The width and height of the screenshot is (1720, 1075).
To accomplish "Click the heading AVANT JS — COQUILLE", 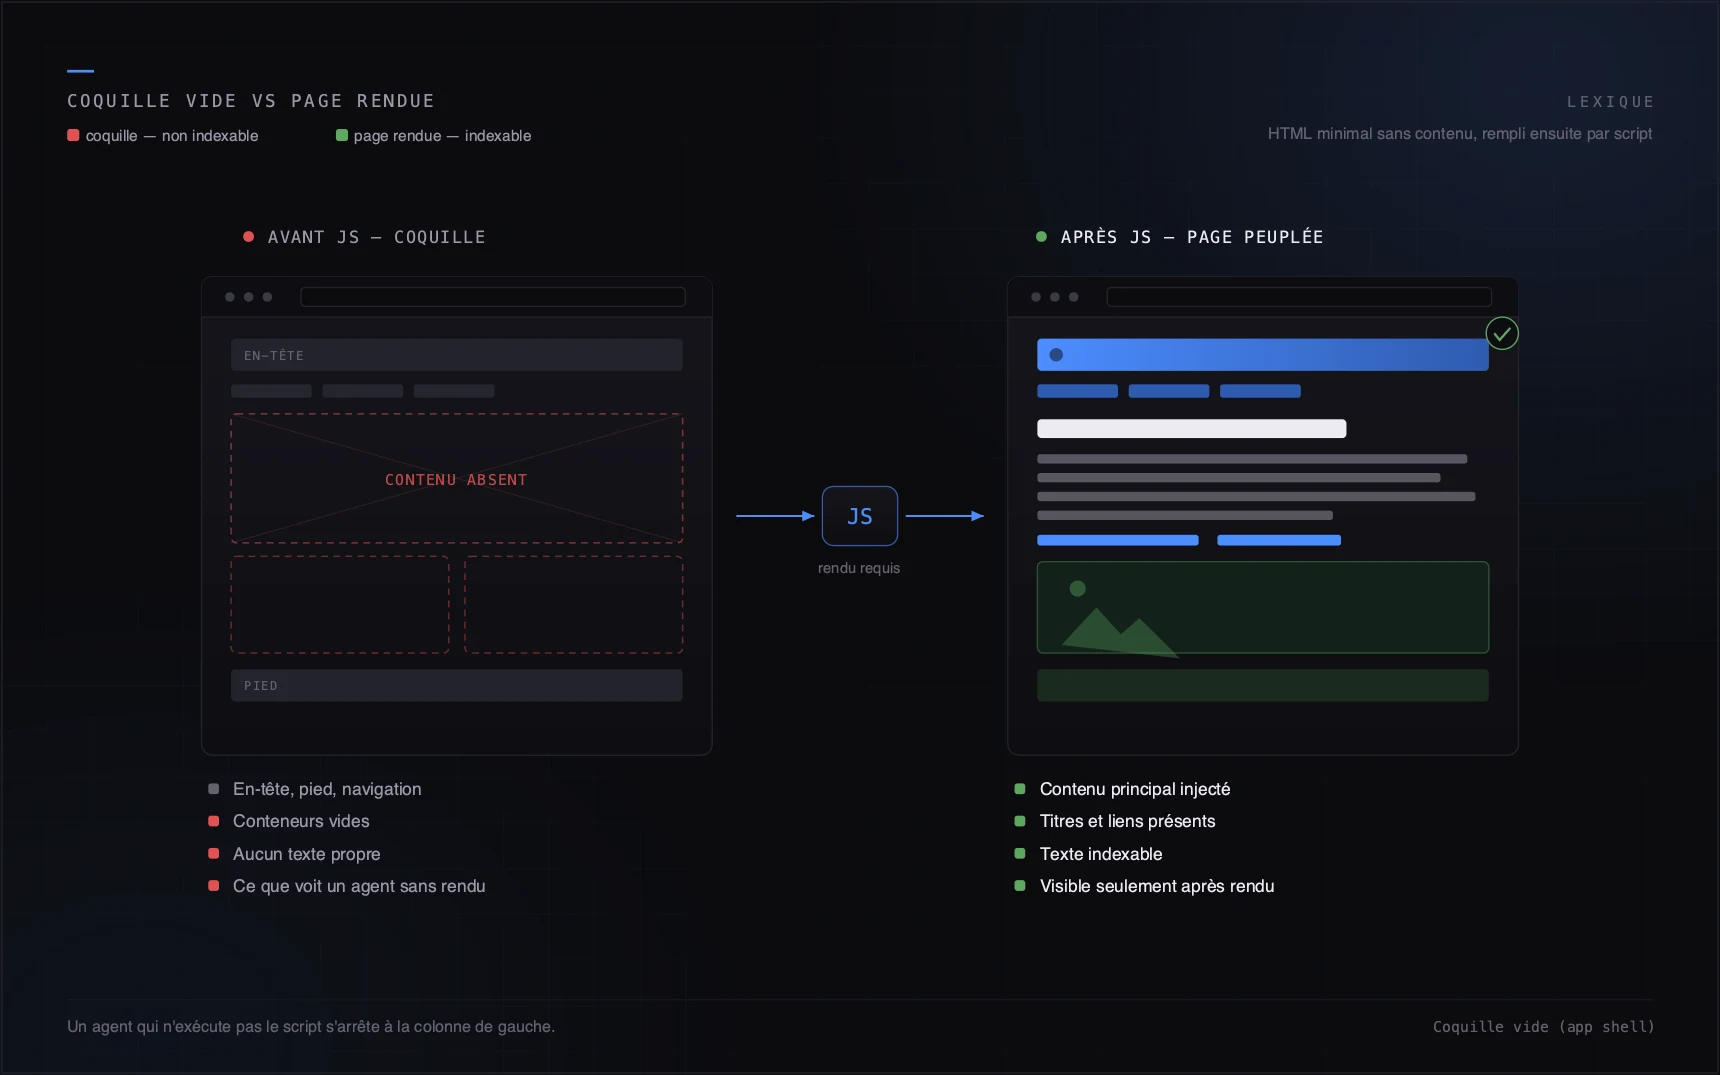I will point(376,237).
